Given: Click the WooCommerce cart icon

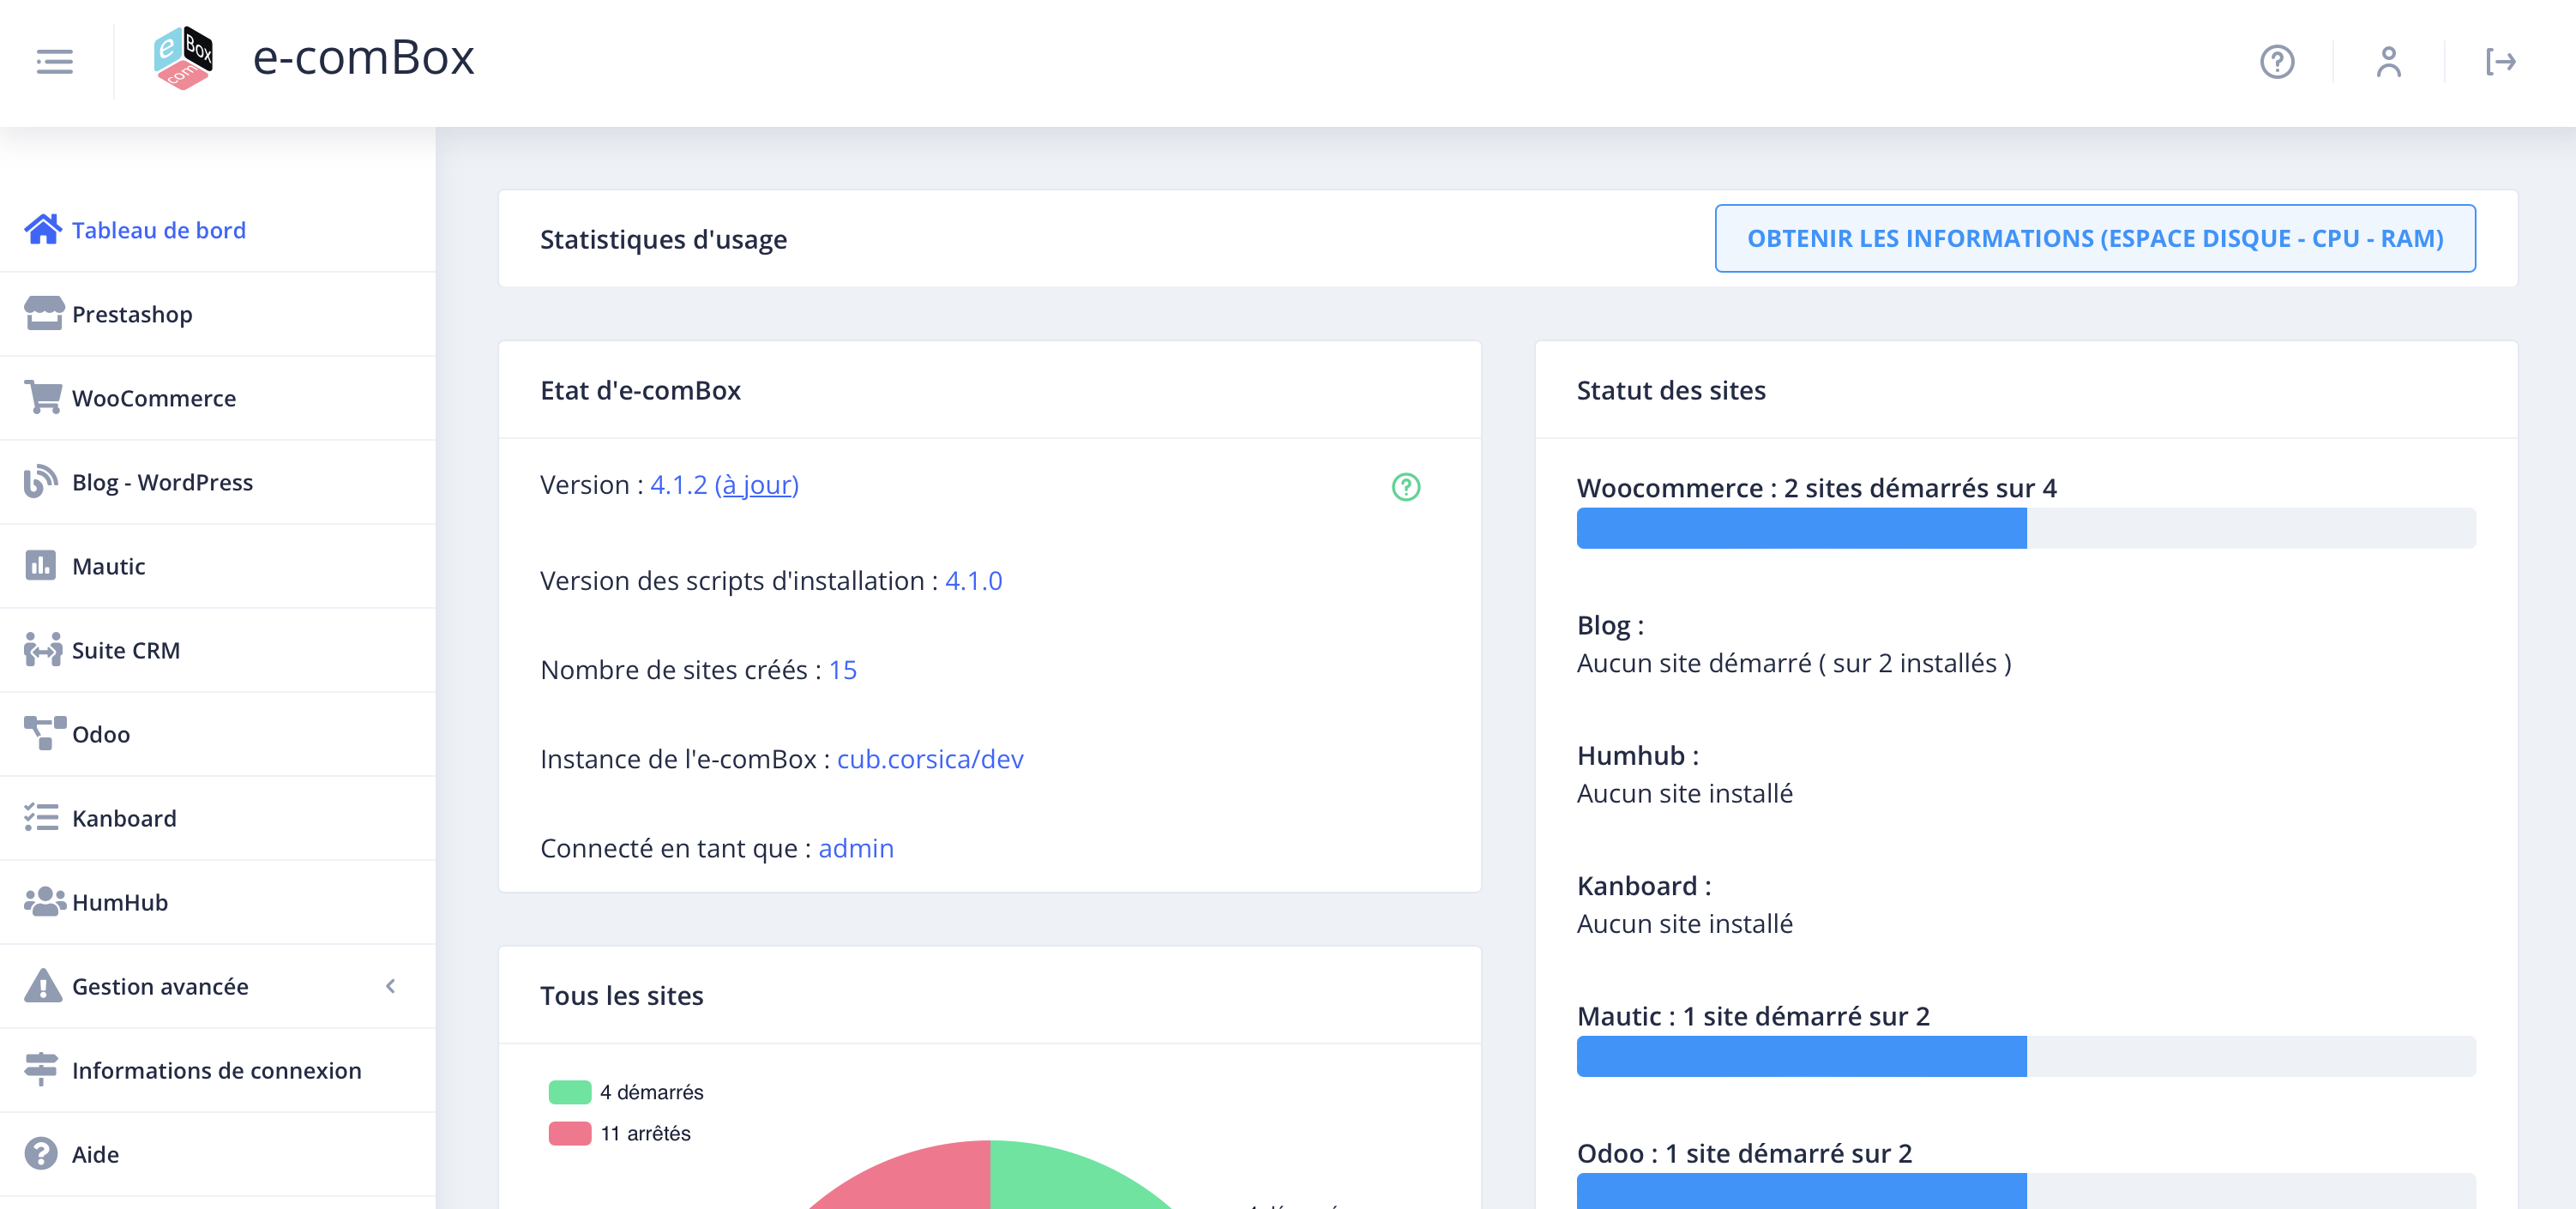Looking at the screenshot, I should [43, 398].
